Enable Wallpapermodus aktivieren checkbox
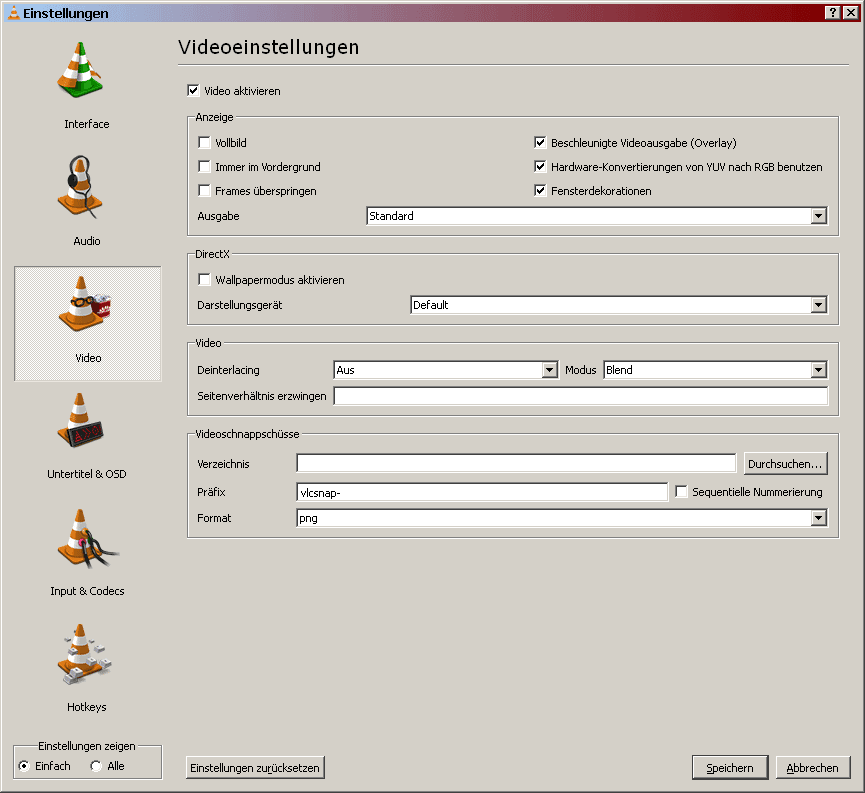The image size is (865, 793). pos(204,279)
